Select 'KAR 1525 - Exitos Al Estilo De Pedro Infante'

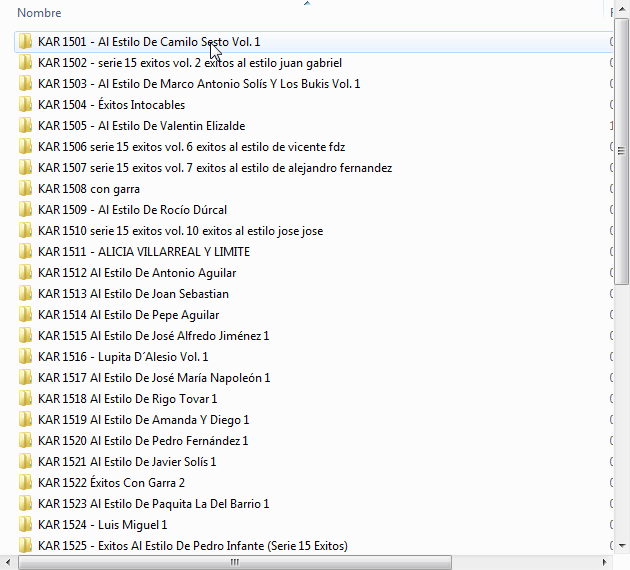pyautogui.click(x=193, y=545)
